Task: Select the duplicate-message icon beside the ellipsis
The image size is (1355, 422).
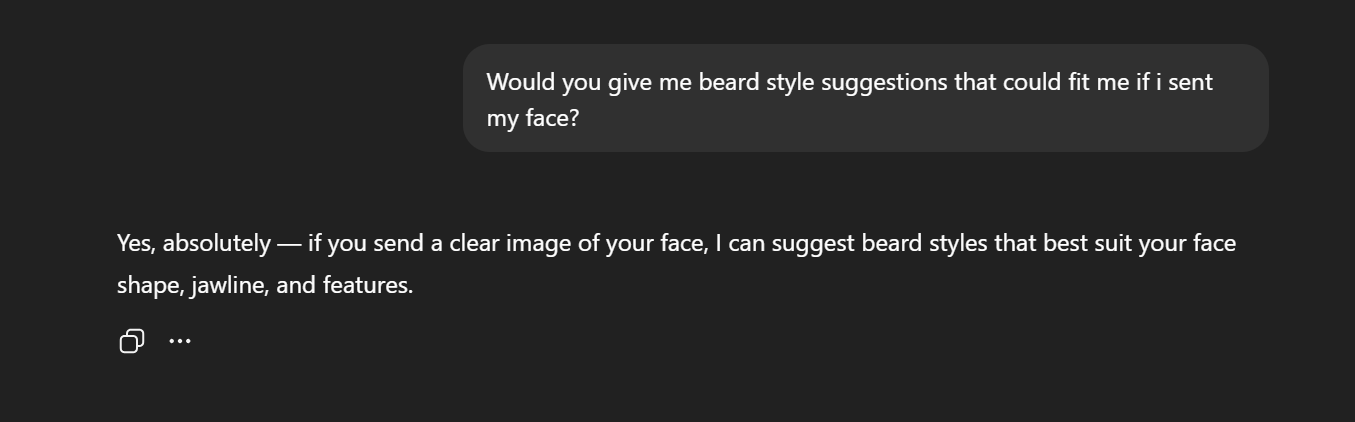Action: click(131, 341)
